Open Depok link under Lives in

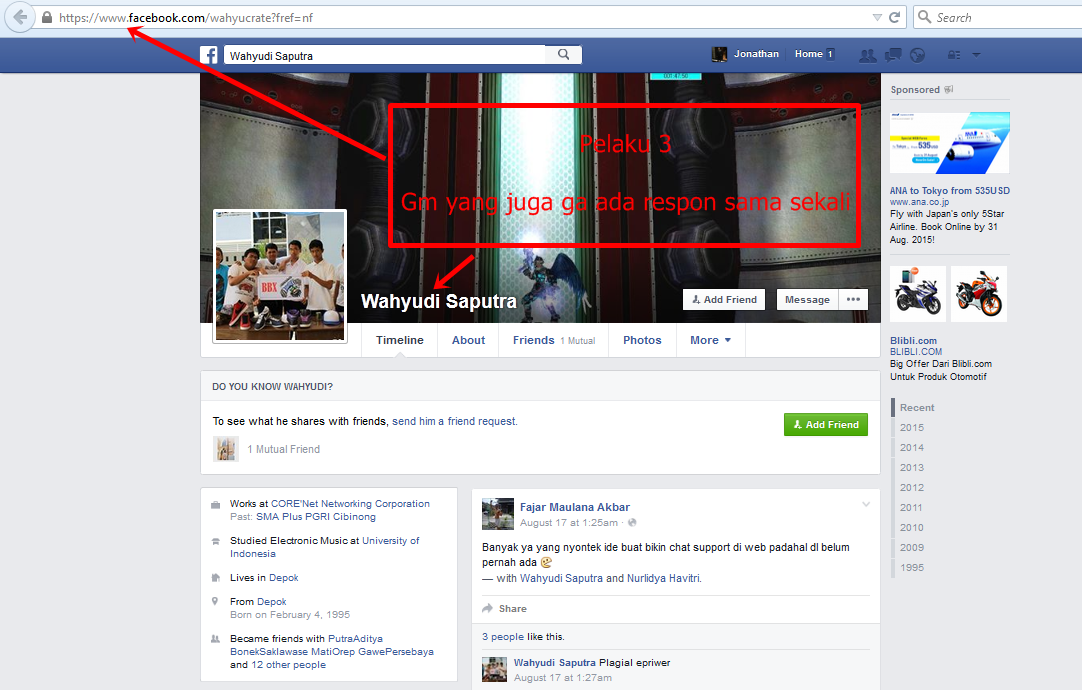coord(284,578)
